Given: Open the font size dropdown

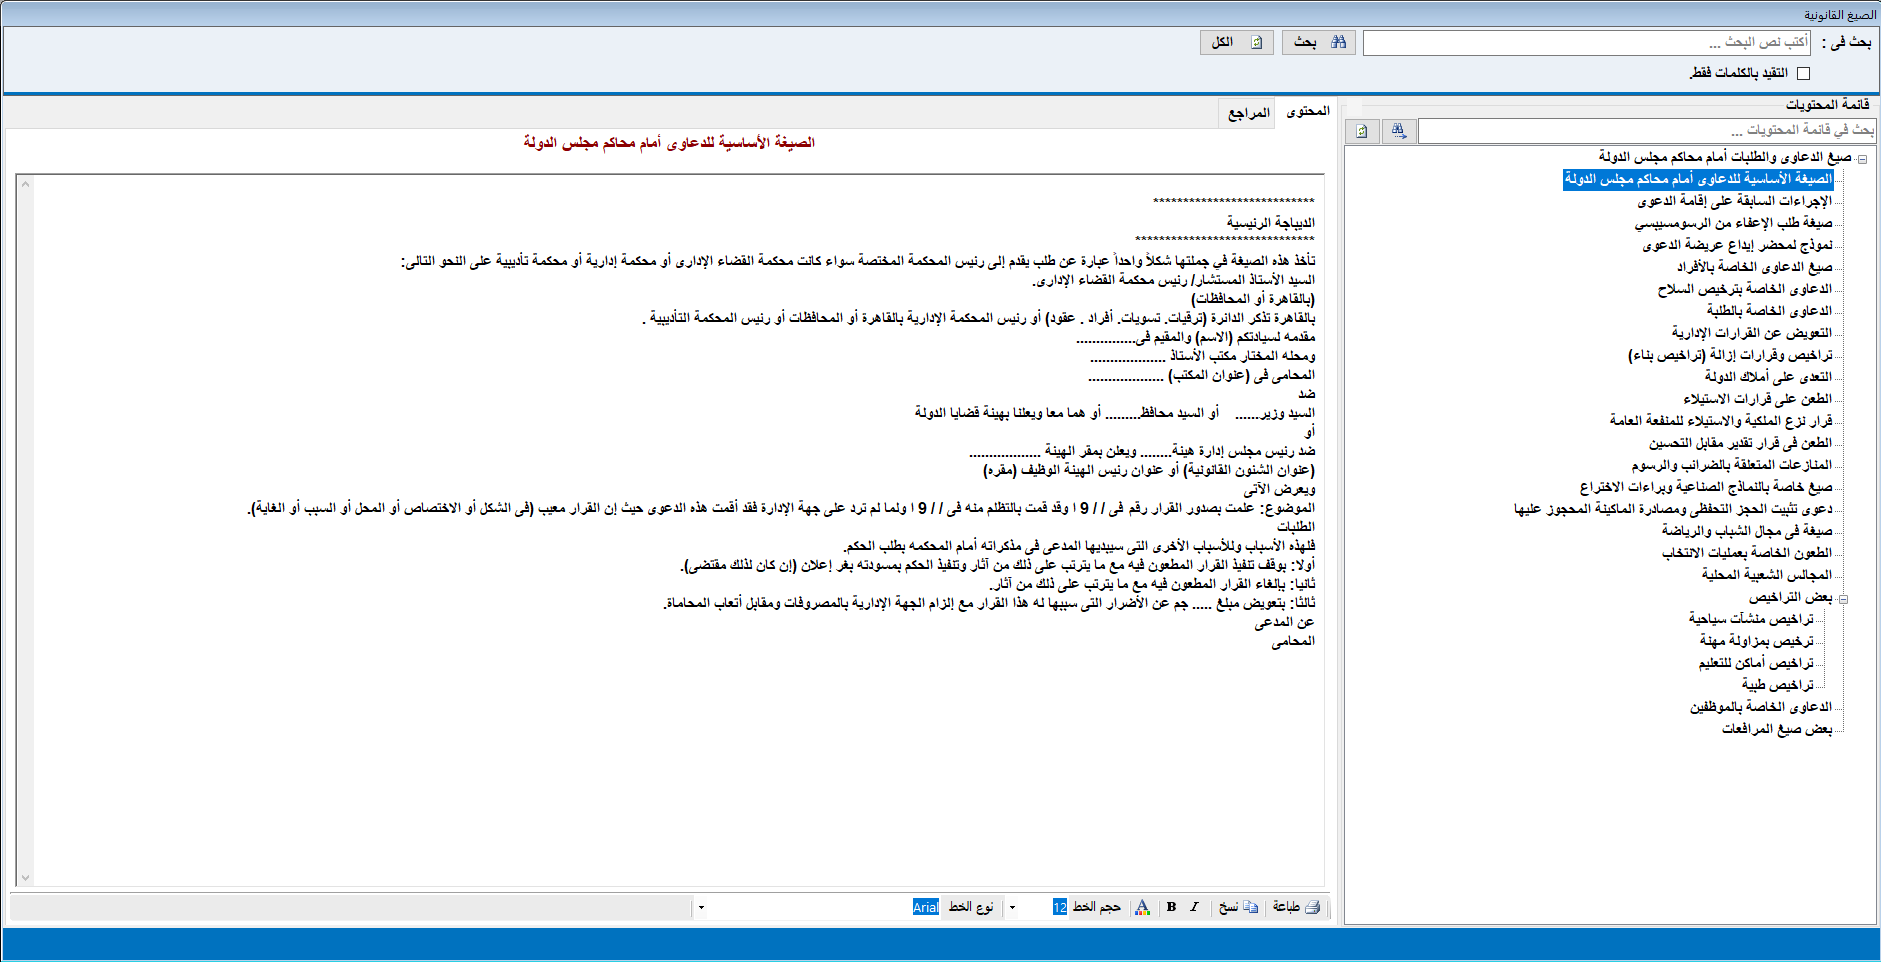Looking at the screenshot, I should click(1012, 907).
